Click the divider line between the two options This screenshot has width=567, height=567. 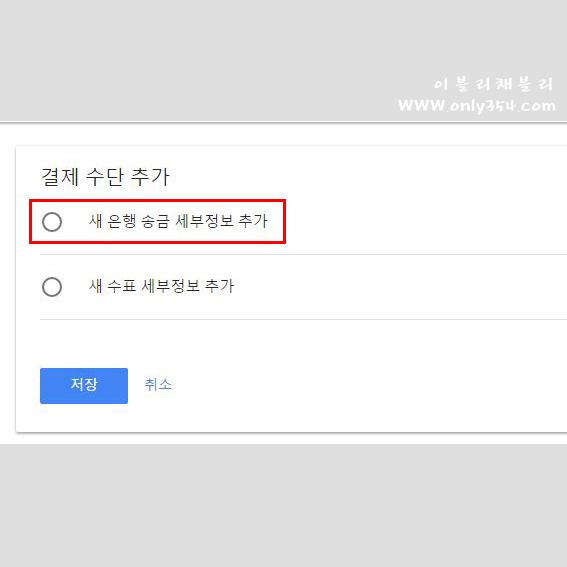pyautogui.click(x=303, y=254)
